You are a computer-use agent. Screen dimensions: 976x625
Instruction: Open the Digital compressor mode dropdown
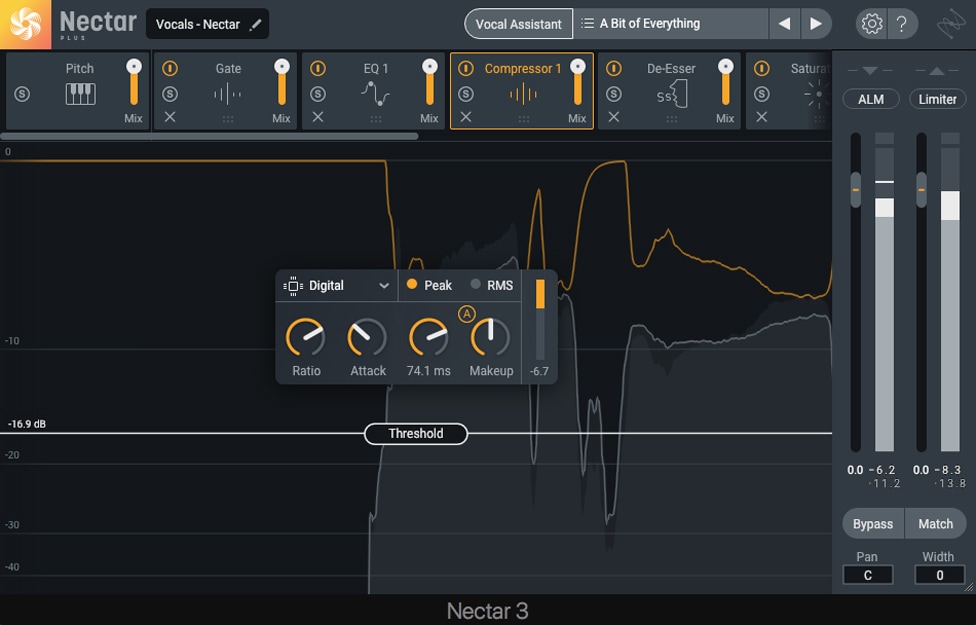point(336,286)
